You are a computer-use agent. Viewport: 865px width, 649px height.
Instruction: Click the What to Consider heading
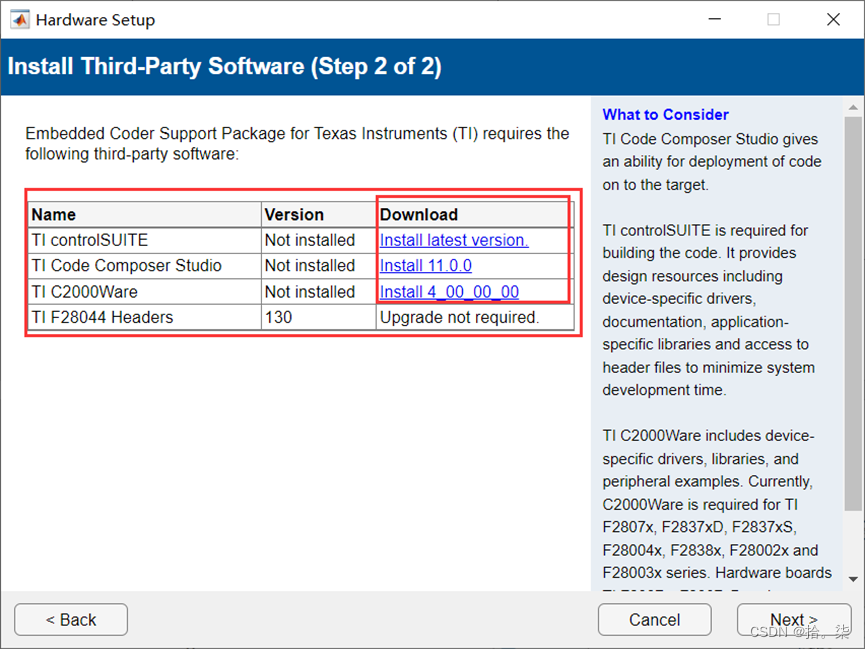coord(665,114)
